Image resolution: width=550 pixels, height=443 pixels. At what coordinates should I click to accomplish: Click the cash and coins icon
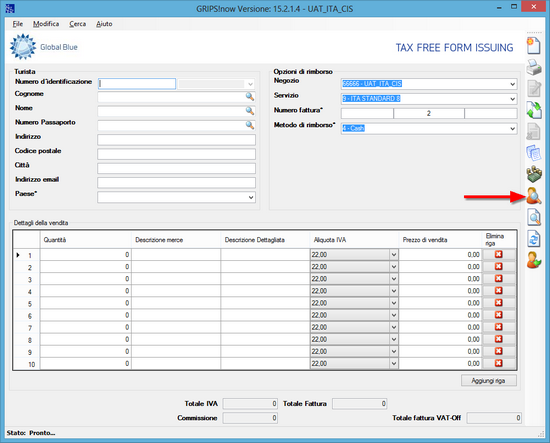pos(534,174)
